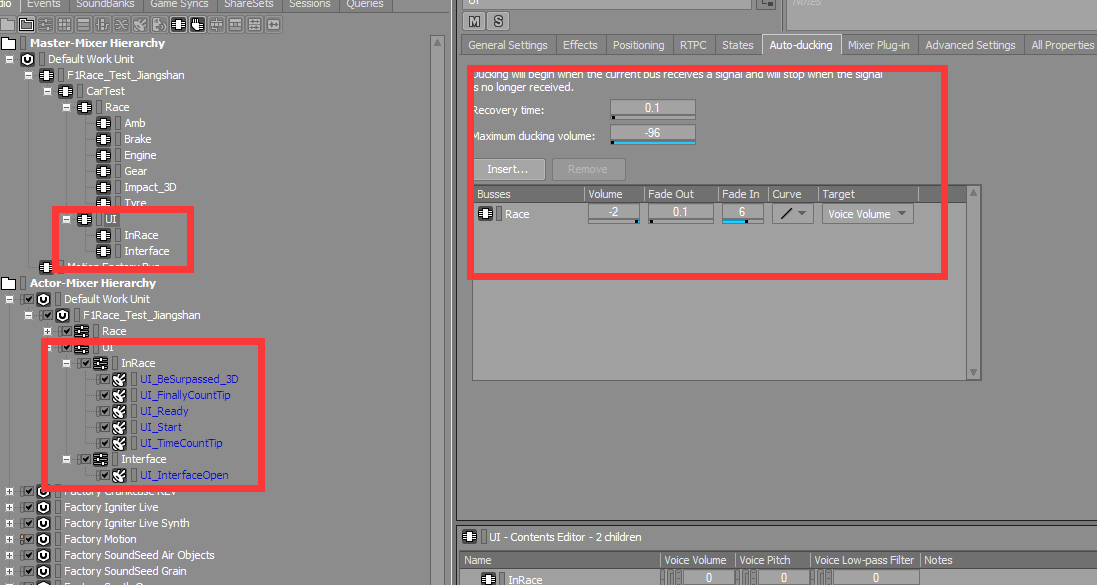Screen dimensions: 1097x585
Task: Click the Race bus icon in ducking list
Action: tap(486, 214)
